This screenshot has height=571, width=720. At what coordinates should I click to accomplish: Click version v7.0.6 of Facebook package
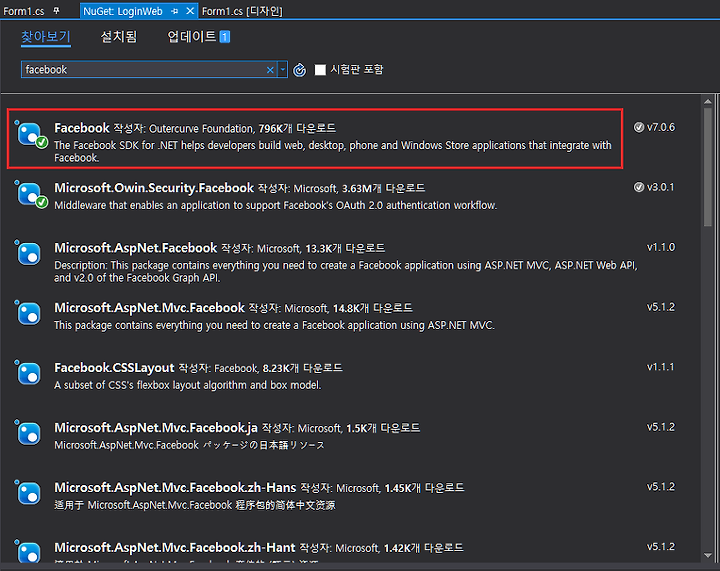(x=661, y=127)
